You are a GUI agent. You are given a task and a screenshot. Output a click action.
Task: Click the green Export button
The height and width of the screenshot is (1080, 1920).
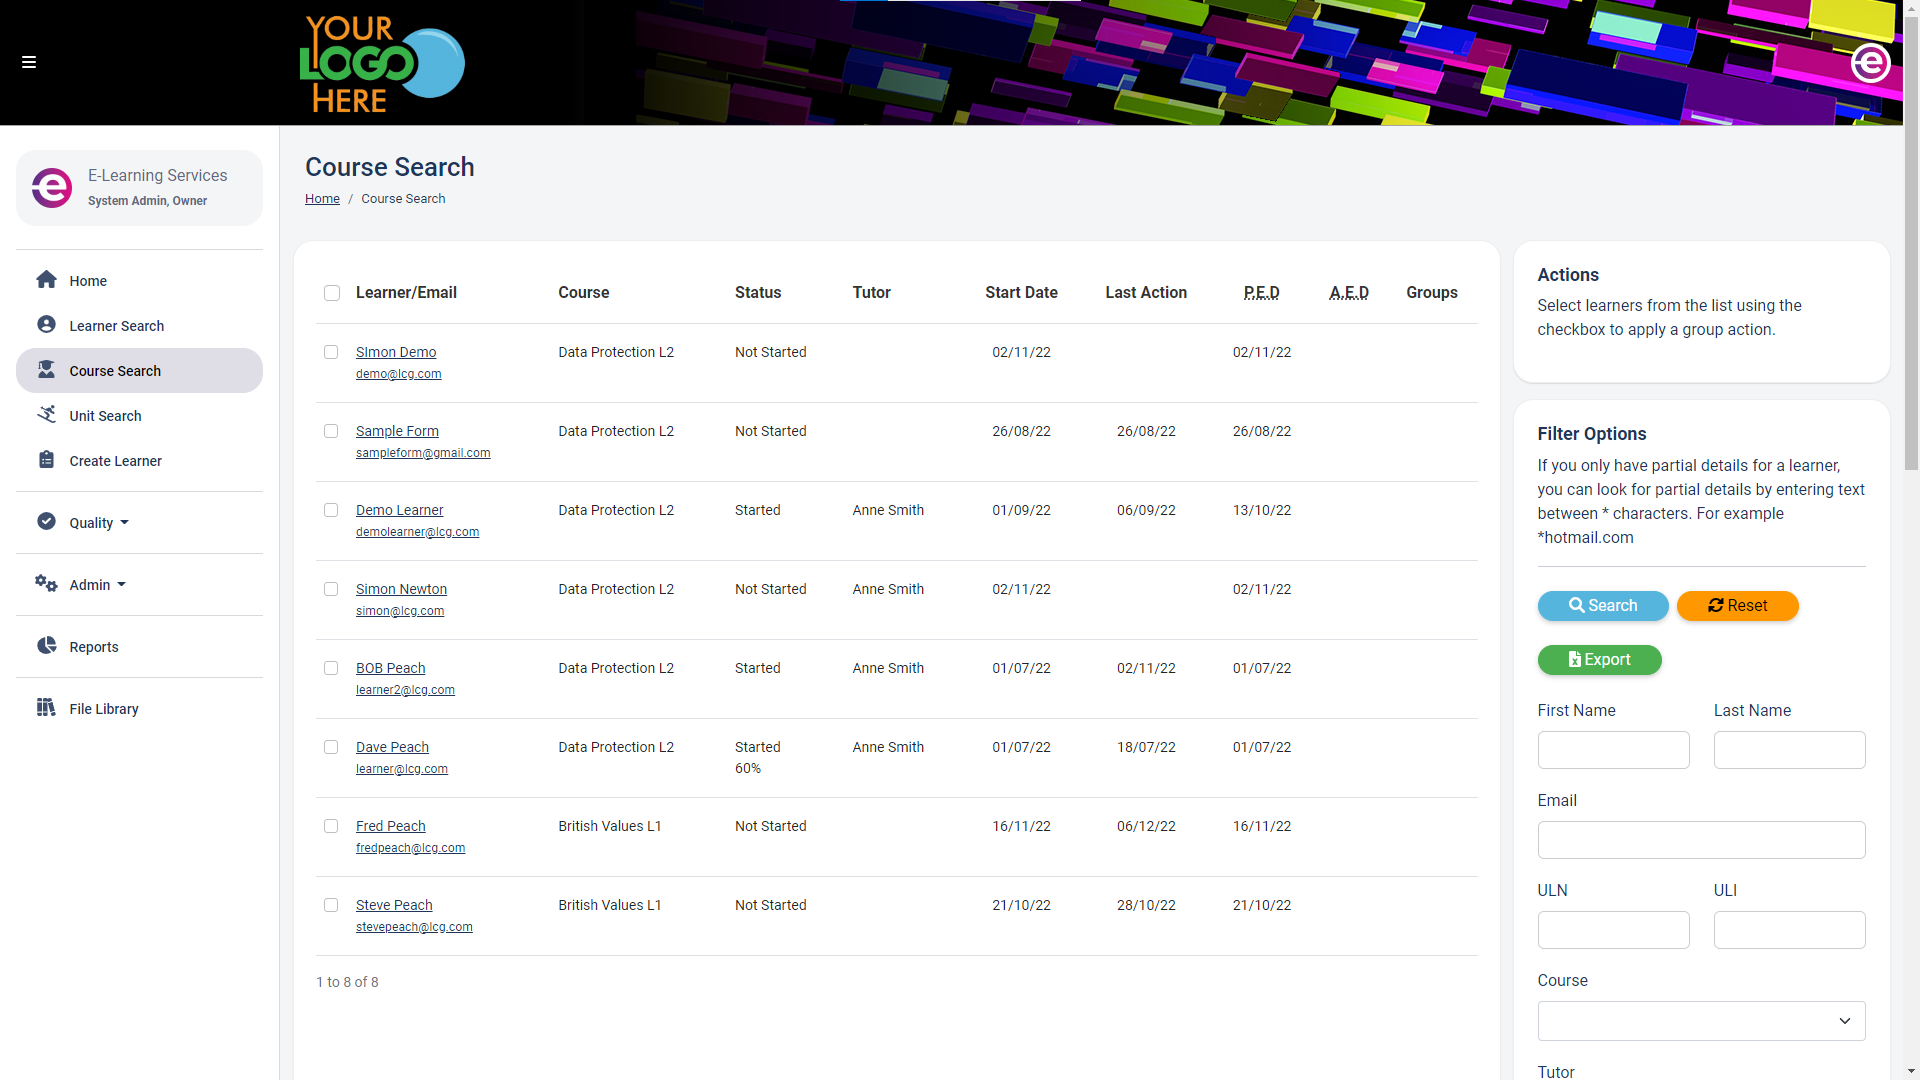pyautogui.click(x=1599, y=660)
